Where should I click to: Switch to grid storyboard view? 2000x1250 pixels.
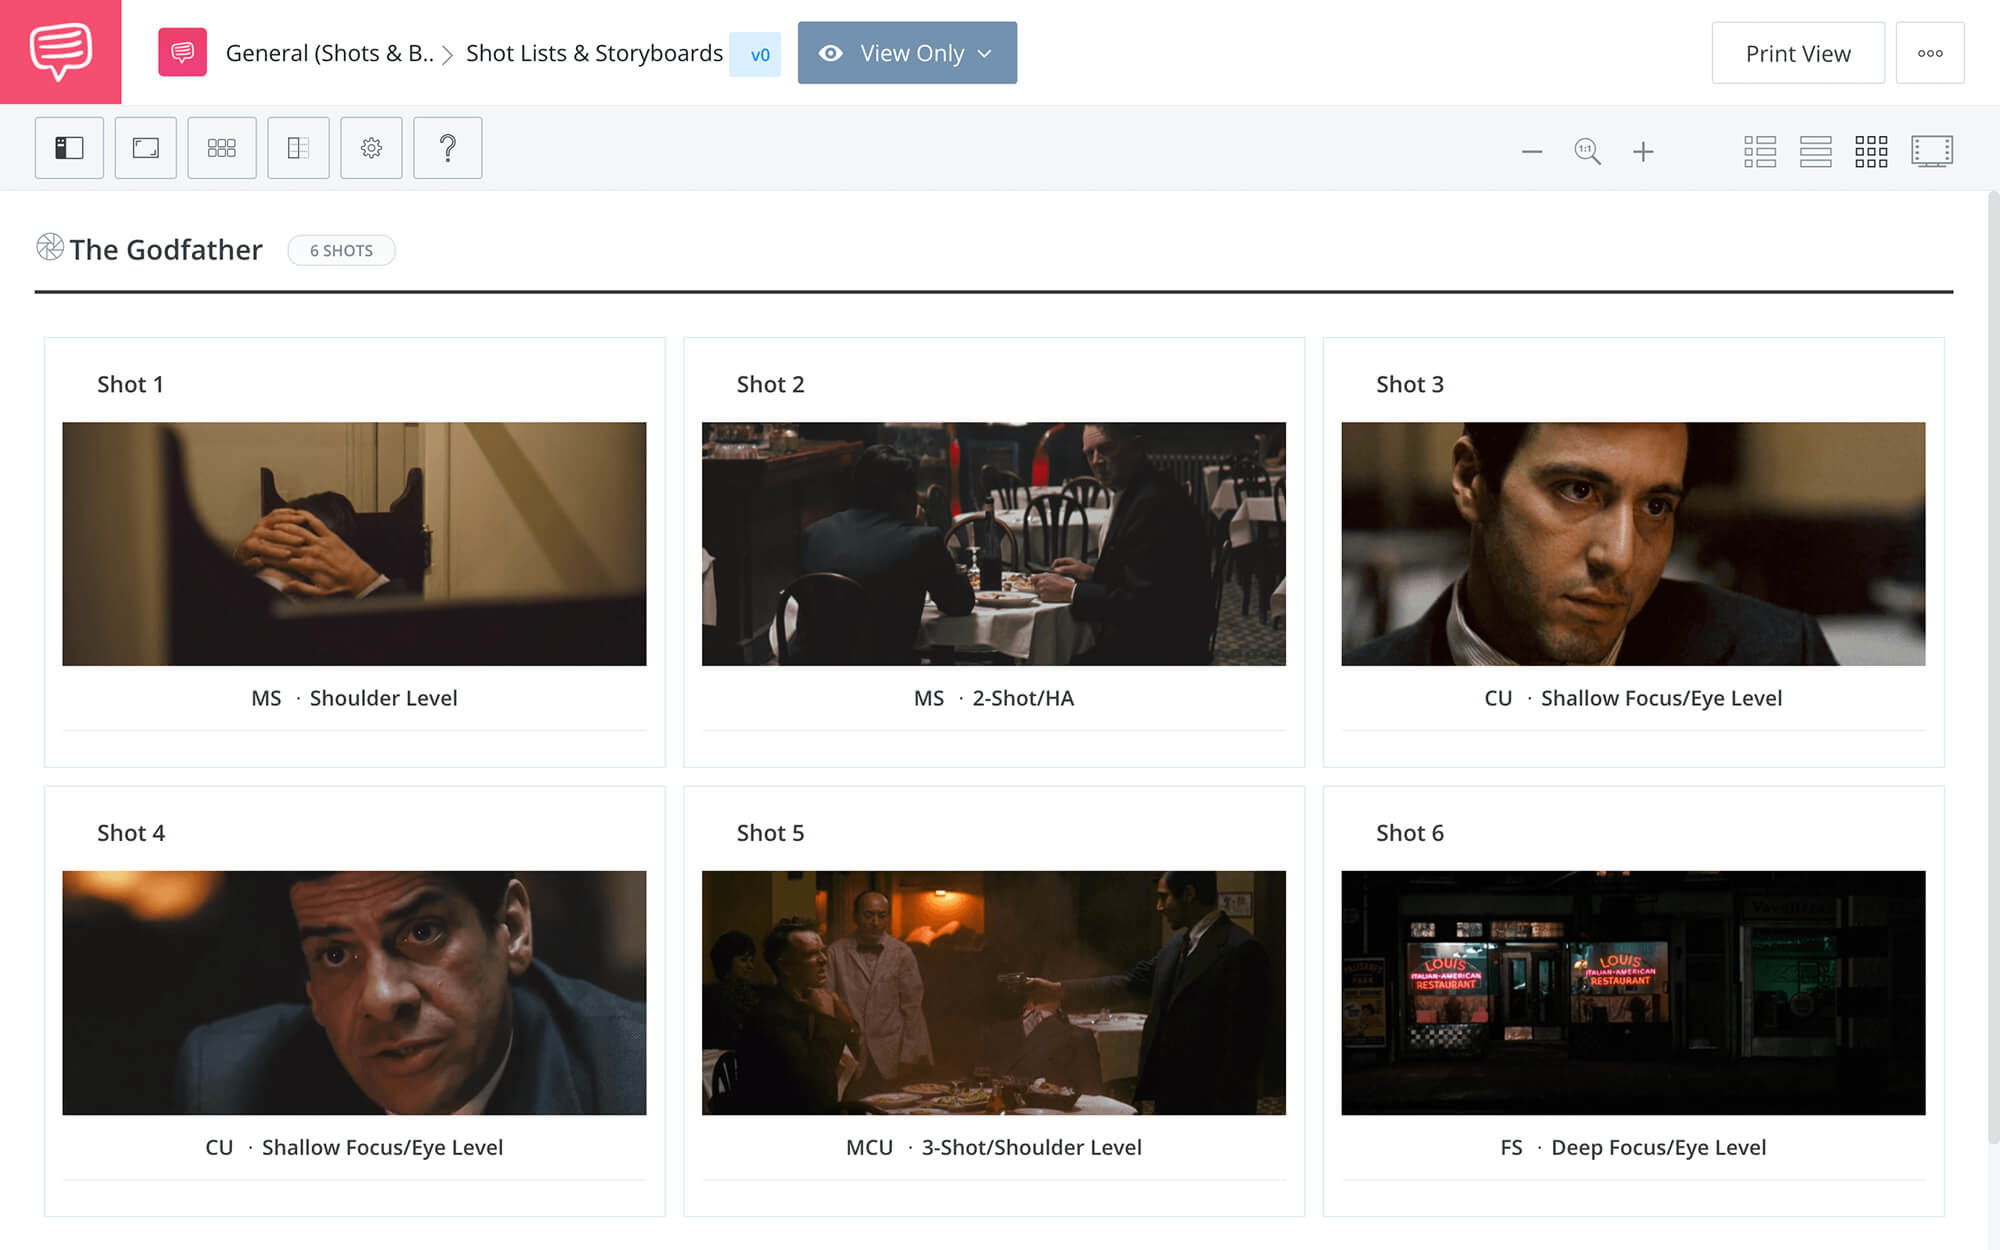1871,152
